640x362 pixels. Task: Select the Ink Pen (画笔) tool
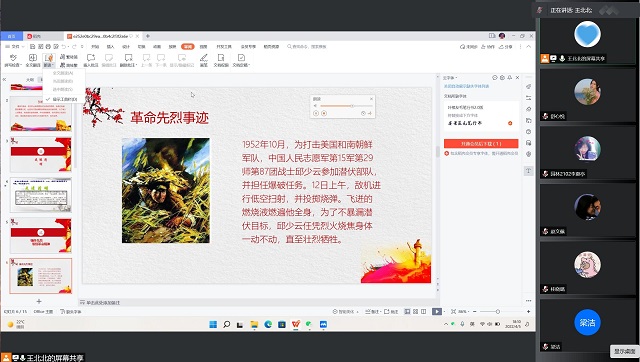pyautogui.click(x=204, y=60)
